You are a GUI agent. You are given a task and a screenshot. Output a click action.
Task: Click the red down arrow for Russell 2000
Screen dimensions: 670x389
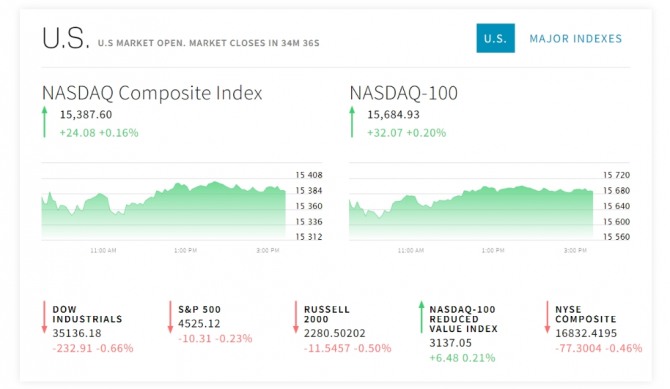click(296, 317)
